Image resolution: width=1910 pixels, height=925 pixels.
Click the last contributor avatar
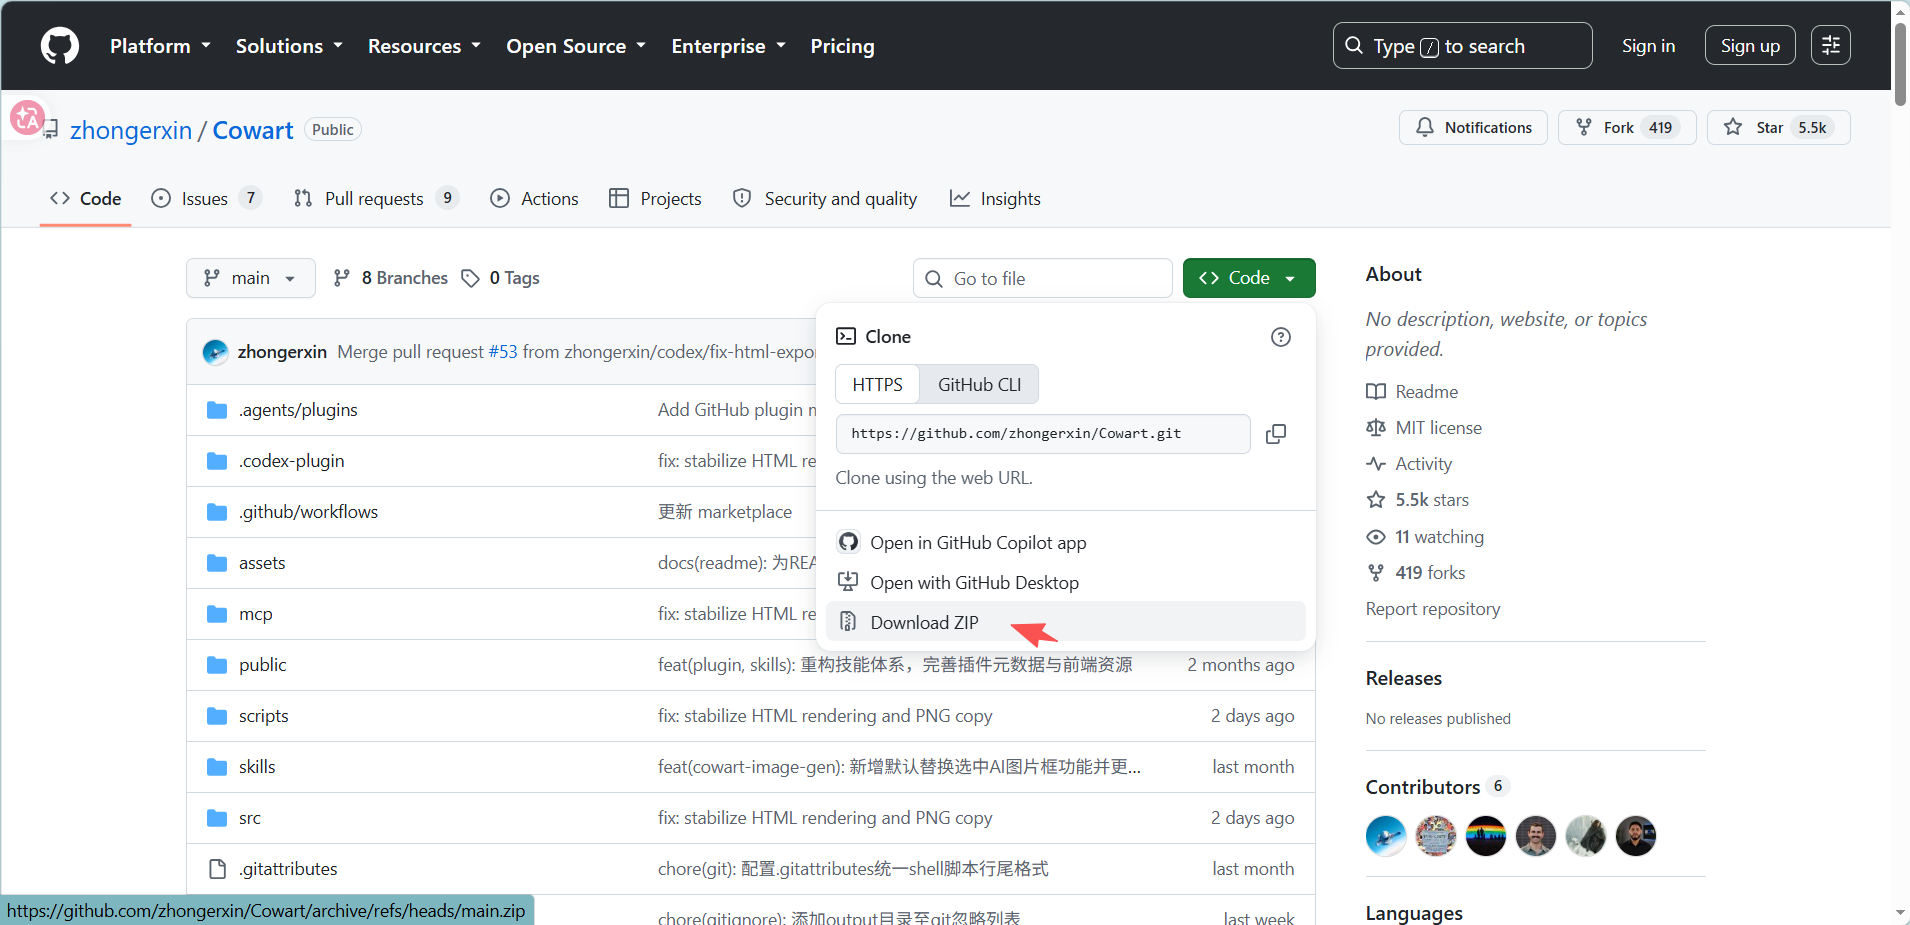(1636, 836)
